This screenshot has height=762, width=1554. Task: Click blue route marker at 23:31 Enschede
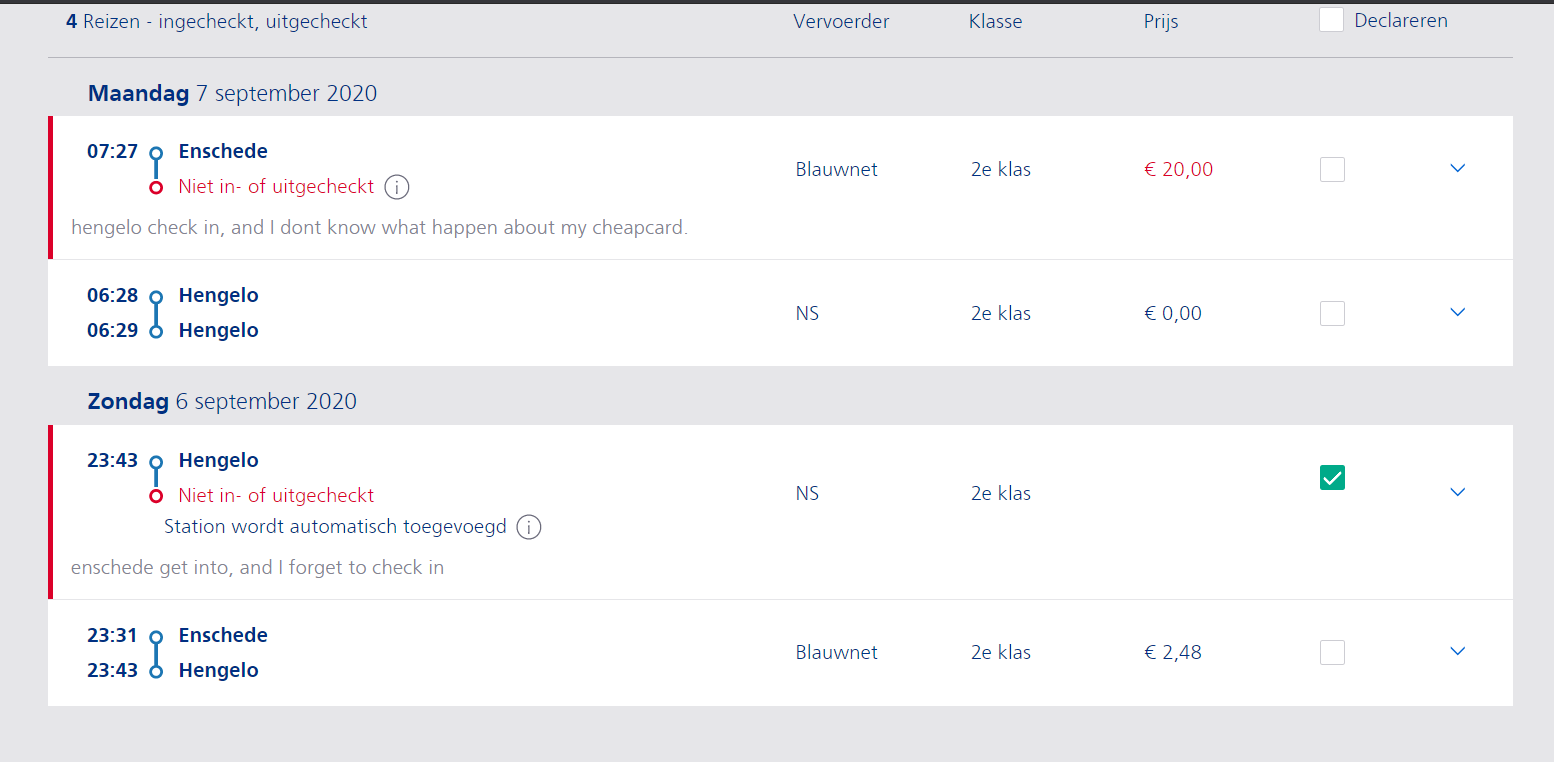click(x=156, y=637)
